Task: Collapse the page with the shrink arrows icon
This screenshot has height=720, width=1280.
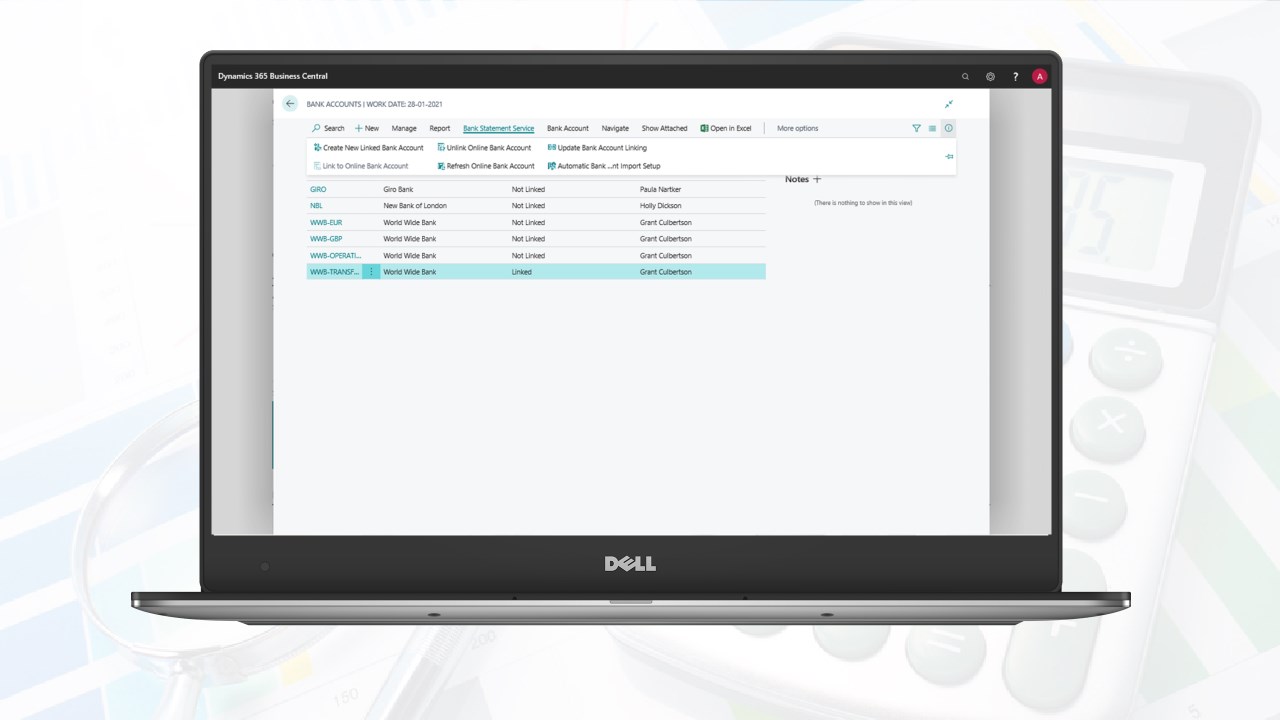Action: [949, 104]
